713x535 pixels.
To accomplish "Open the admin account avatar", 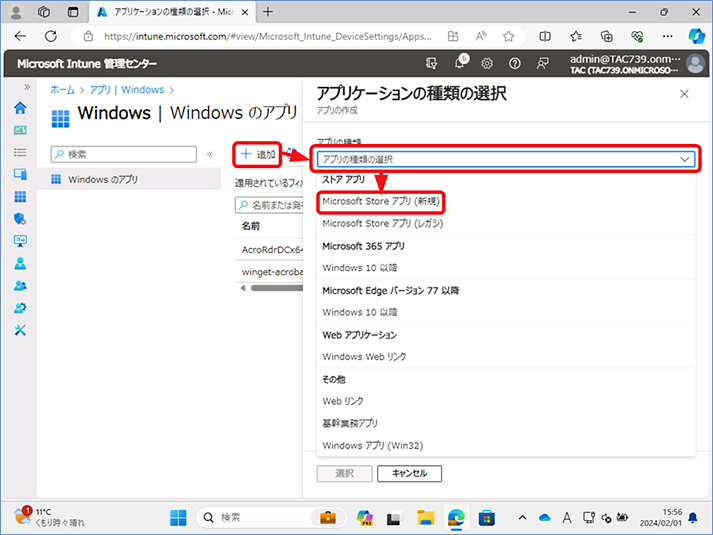I will coord(695,64).
